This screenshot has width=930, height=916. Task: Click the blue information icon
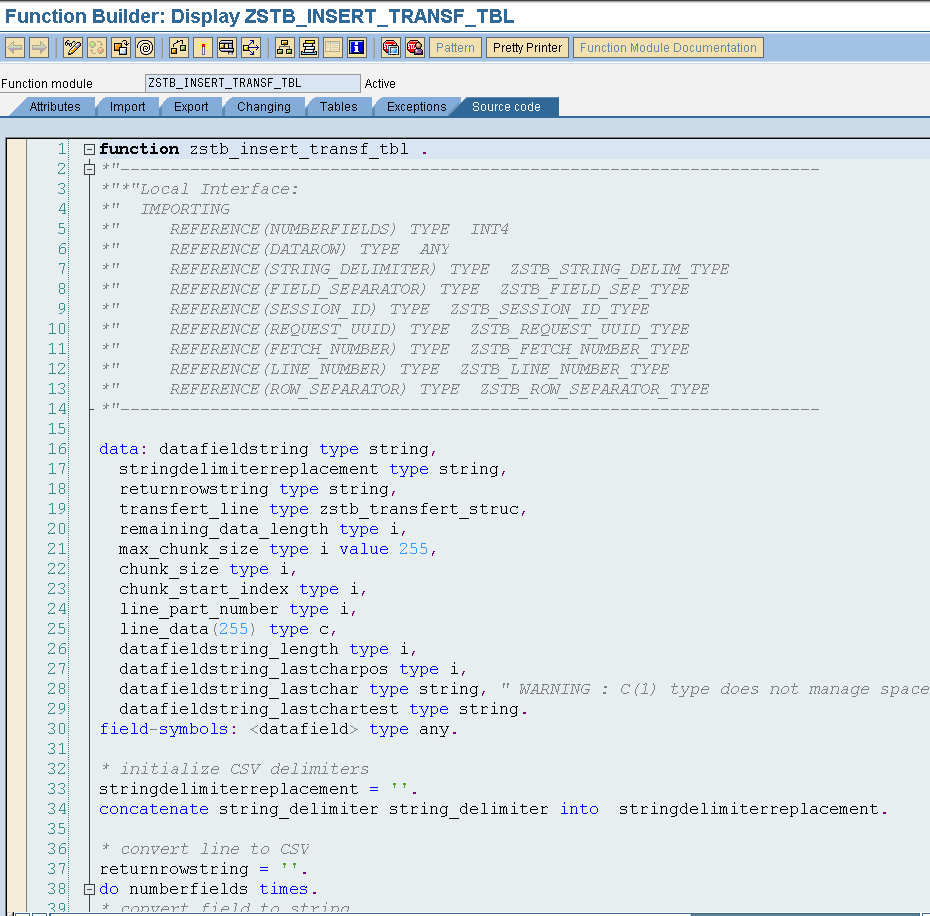(356, 46)
